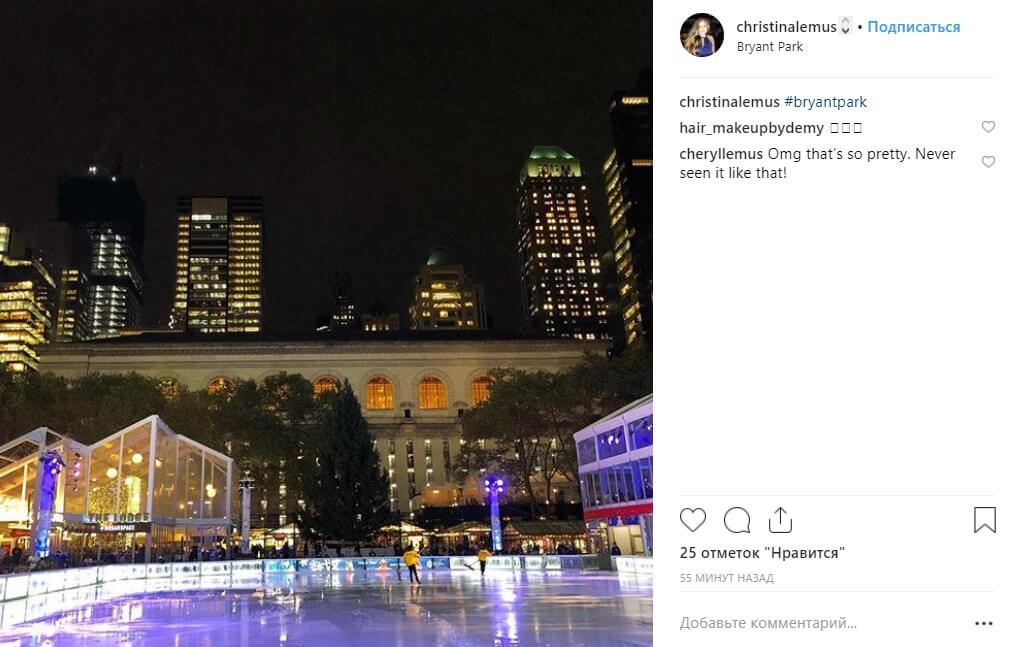Open the comment bubble icon
Image resolution: width=1015 pixels, height=647 pixels.
[737, 520]
